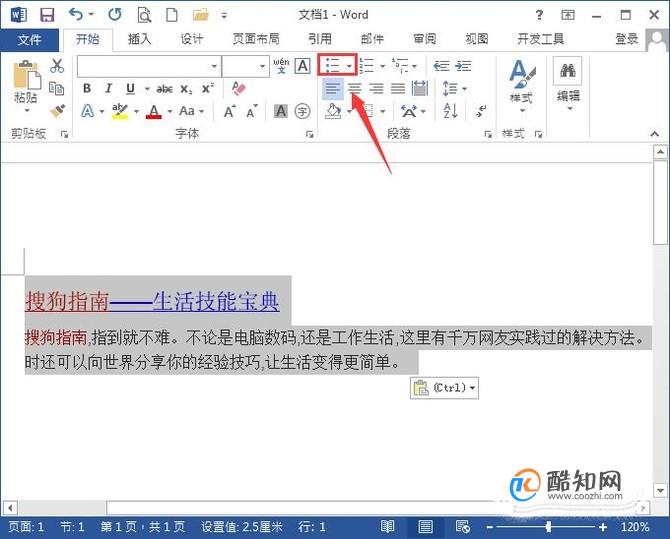Apply the yellow text highlight color
The height and width of the screenshot is (539, 670).
click(x=120, y=112)
